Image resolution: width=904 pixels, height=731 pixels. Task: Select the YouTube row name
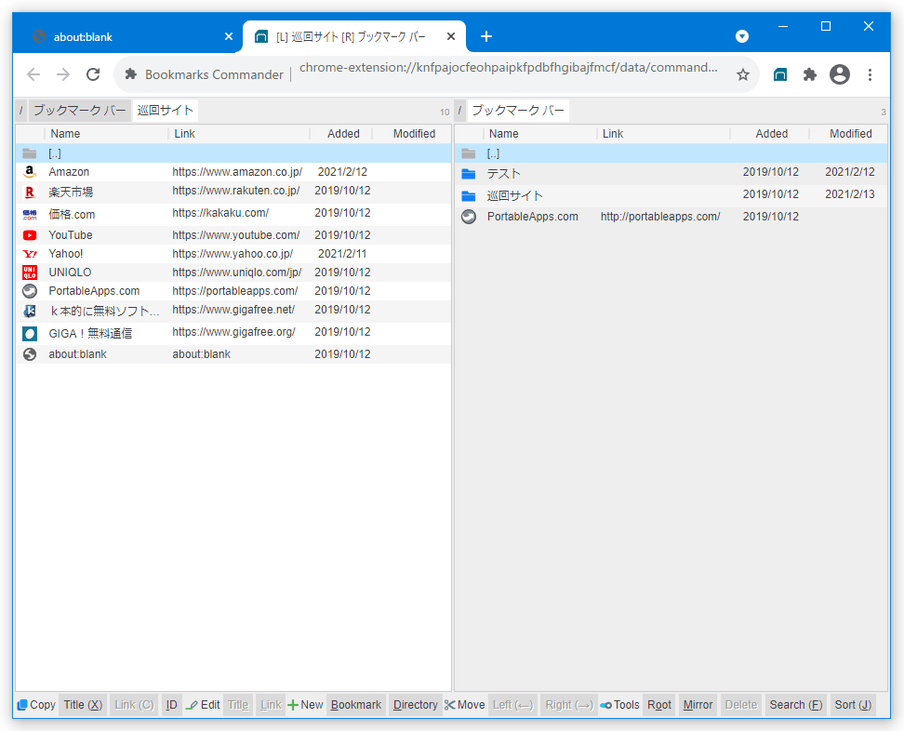70,235
